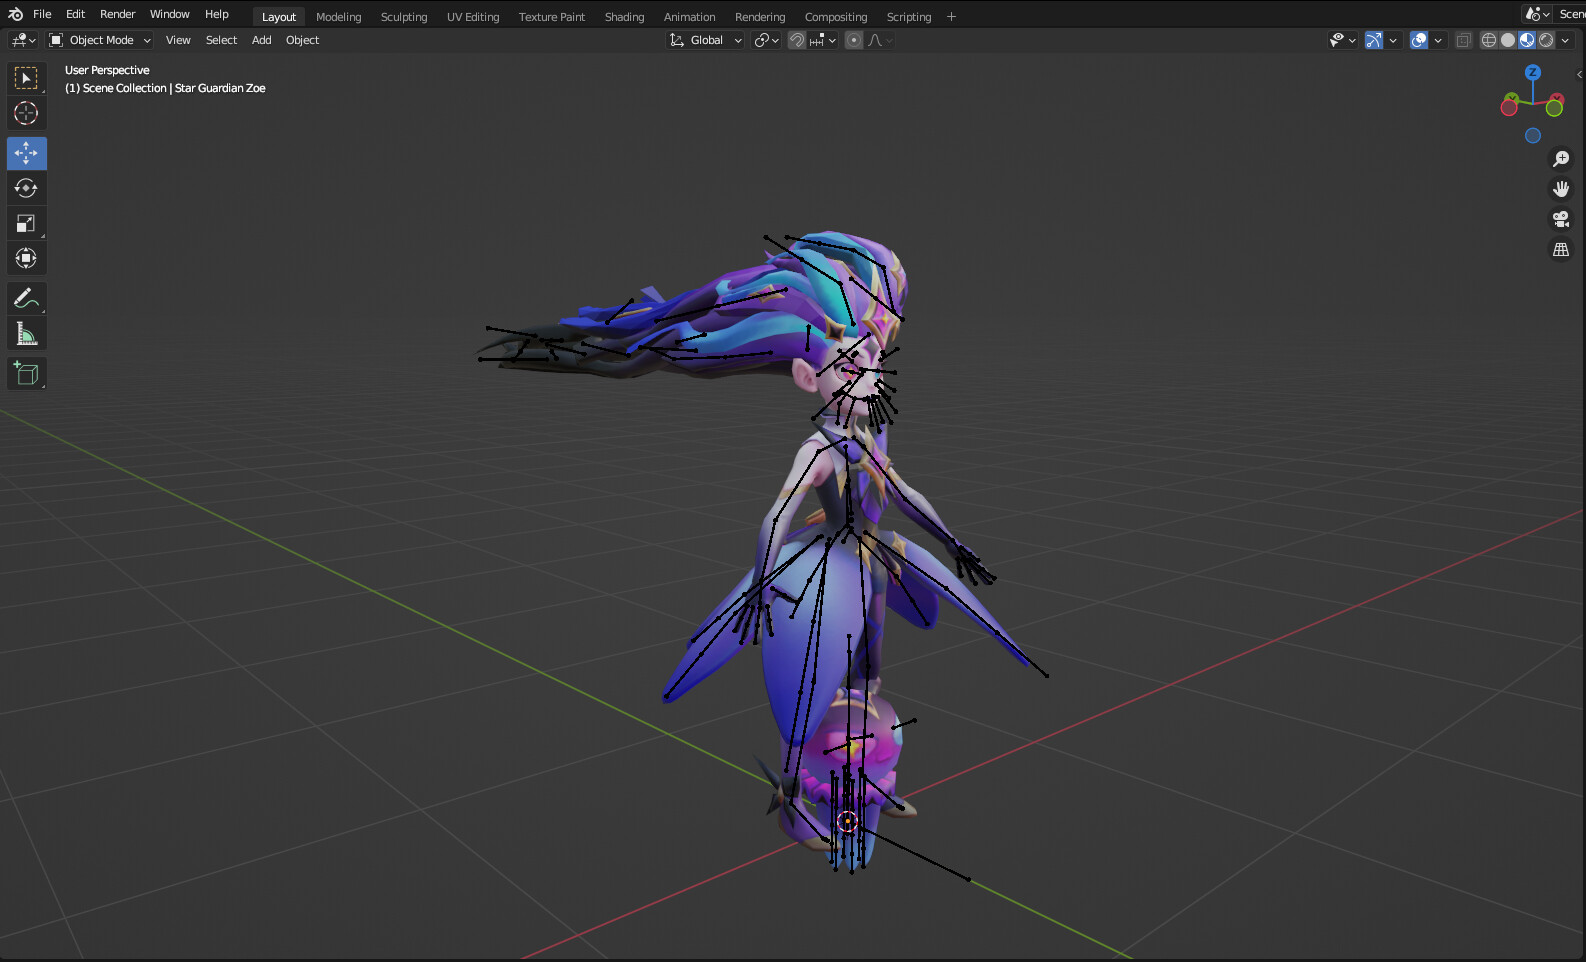
Task: Switch to the Shading workspace tab
Action: pyautogui.click(x=624, y=17)
